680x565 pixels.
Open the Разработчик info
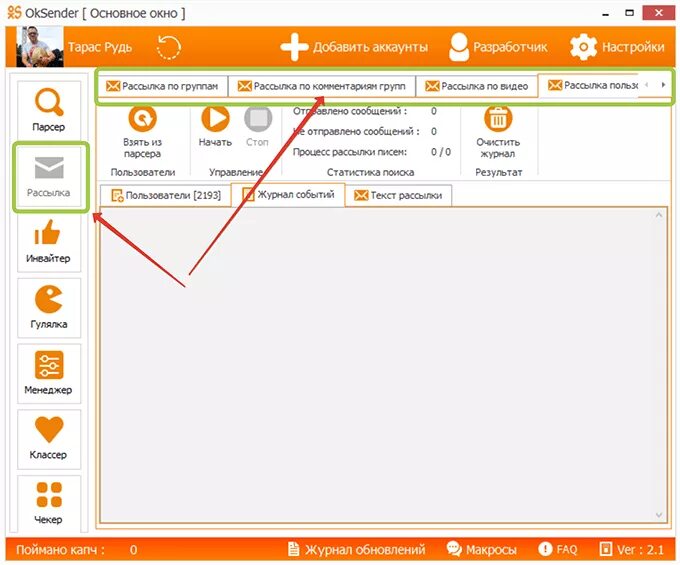point(498,47)
